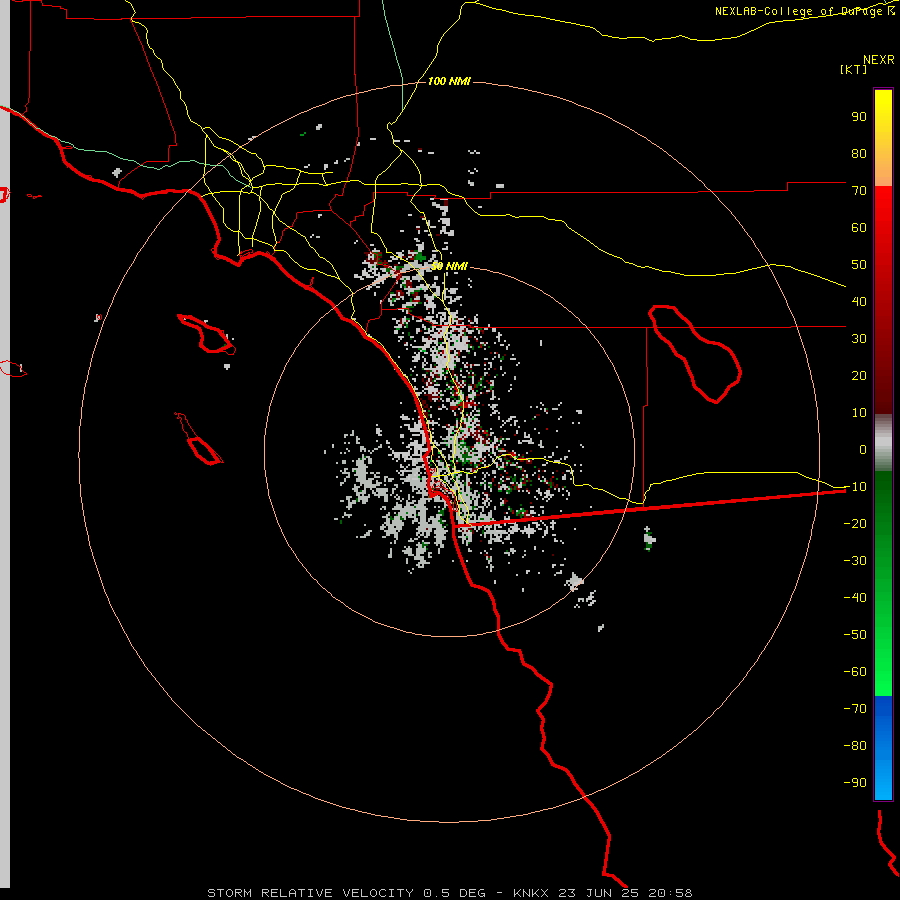The width and height of the screenshot is (900, 900).
Task: Click the 30 knot scale label
Action: pyautogui.click(x=859, y=339)
